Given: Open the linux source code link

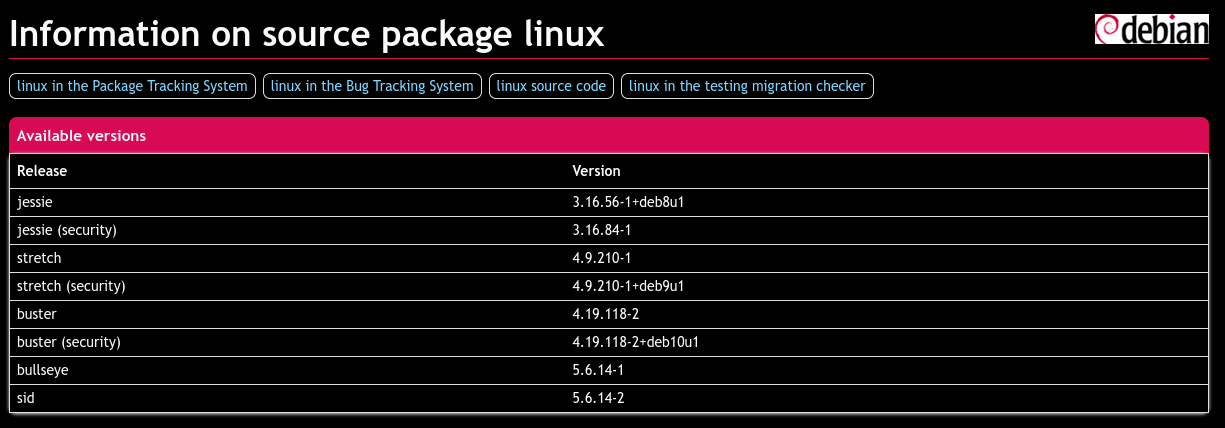Looking at the screenshot, I should coord(551,86).
